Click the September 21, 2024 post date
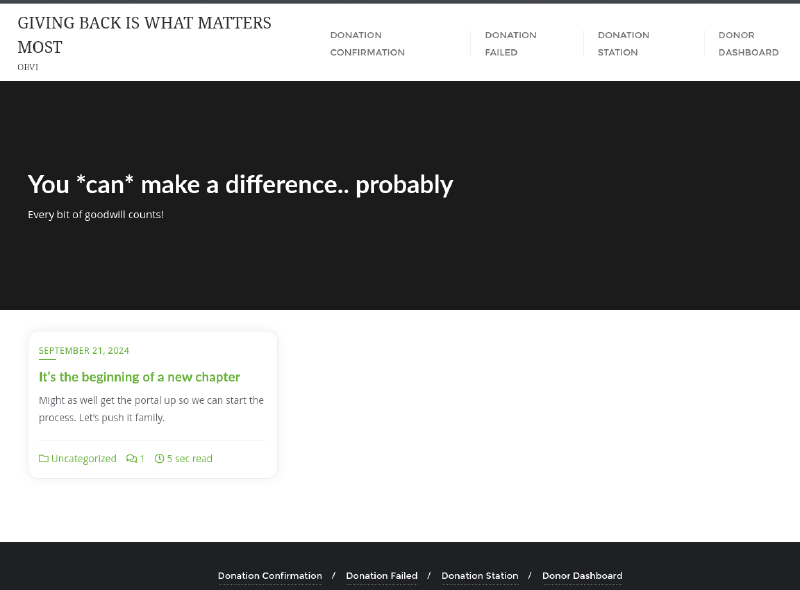Image resolution: width=800 pixels, height=590 pixels. pyautogui.click(x=84, y=351)
